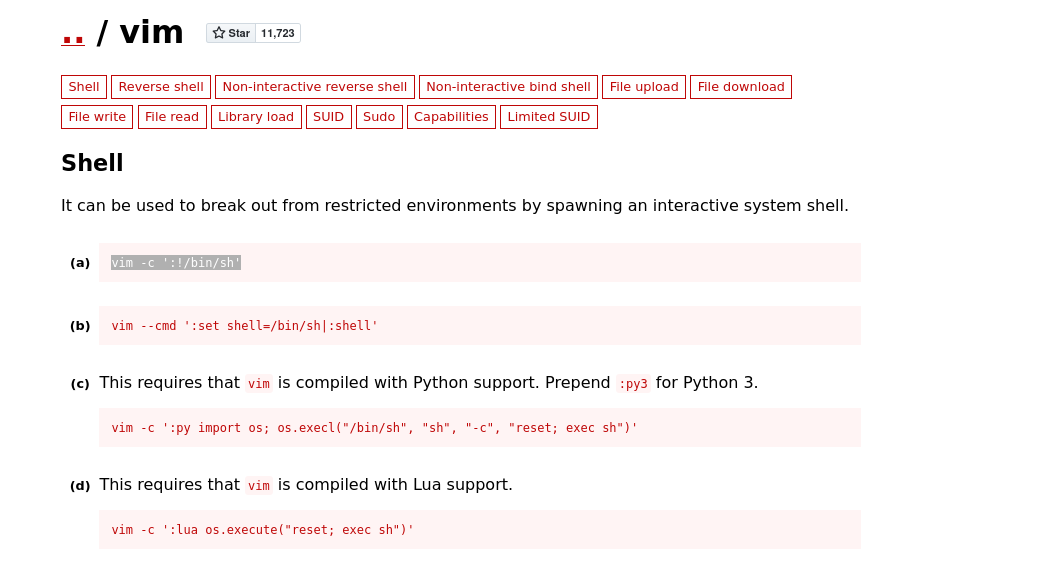
Task: Click the 'vim' page title
Action: [x=151, y=32]
